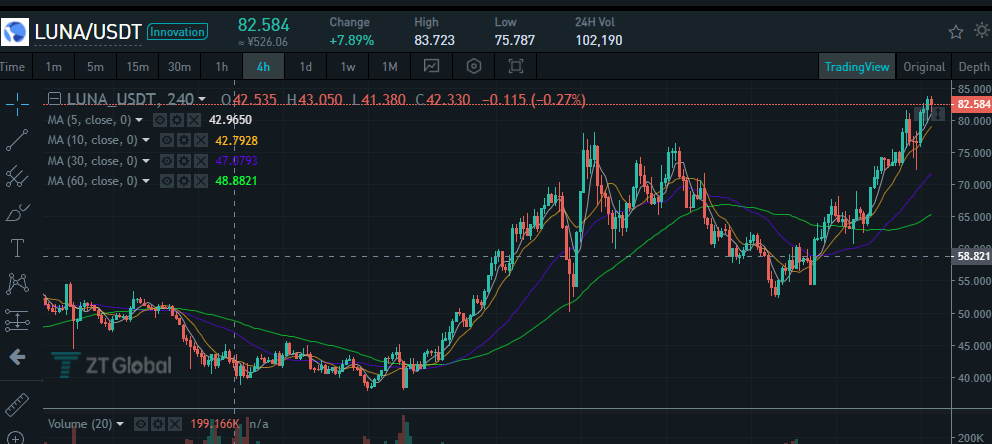Expand MA (10, close, 0) dropdown arrow
Screen dimensions: 992x444
146,140
